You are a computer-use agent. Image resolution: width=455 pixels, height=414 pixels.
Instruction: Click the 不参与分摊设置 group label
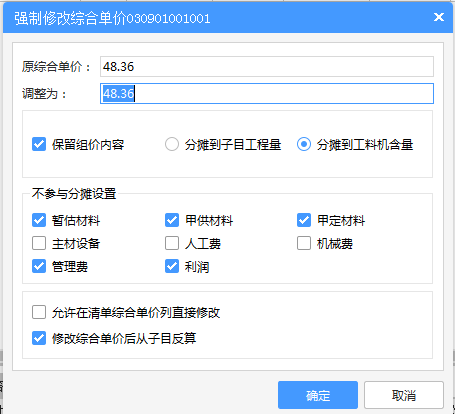pos(74,193)
